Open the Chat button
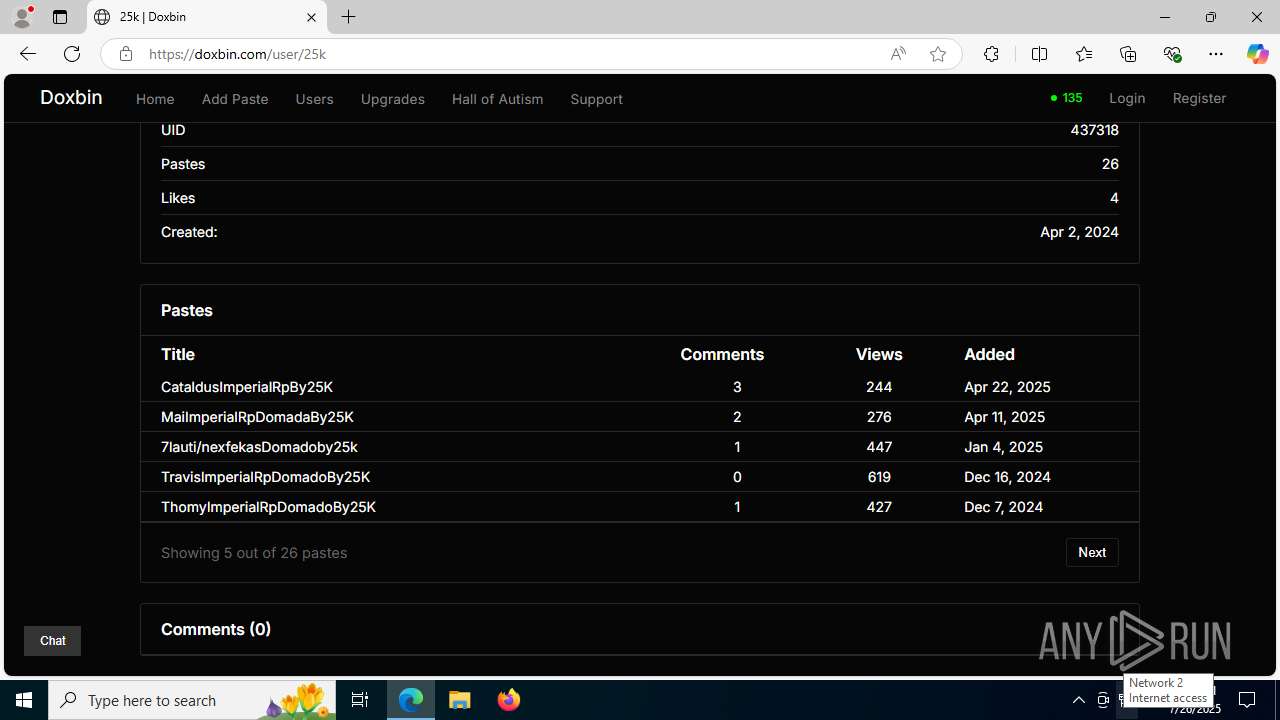The image size is (1280, 720). click(x=52, y=641)
